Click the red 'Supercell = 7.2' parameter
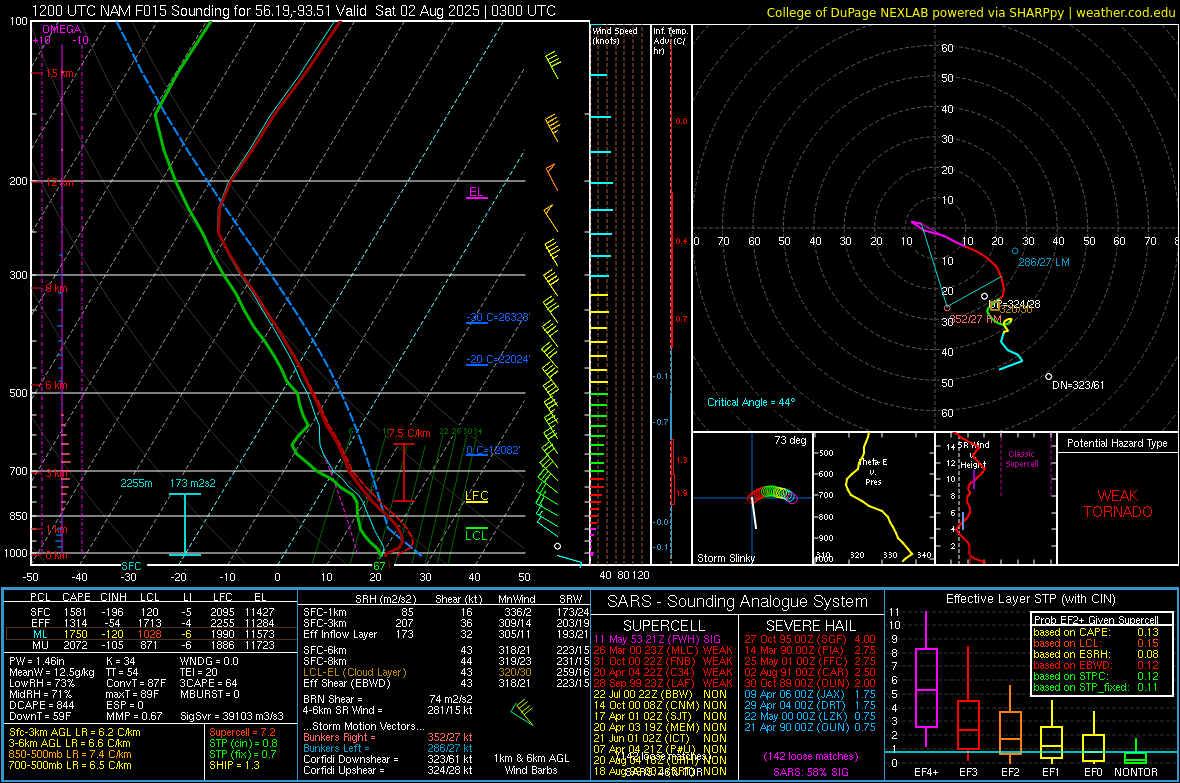 click(x=242, y=732)
